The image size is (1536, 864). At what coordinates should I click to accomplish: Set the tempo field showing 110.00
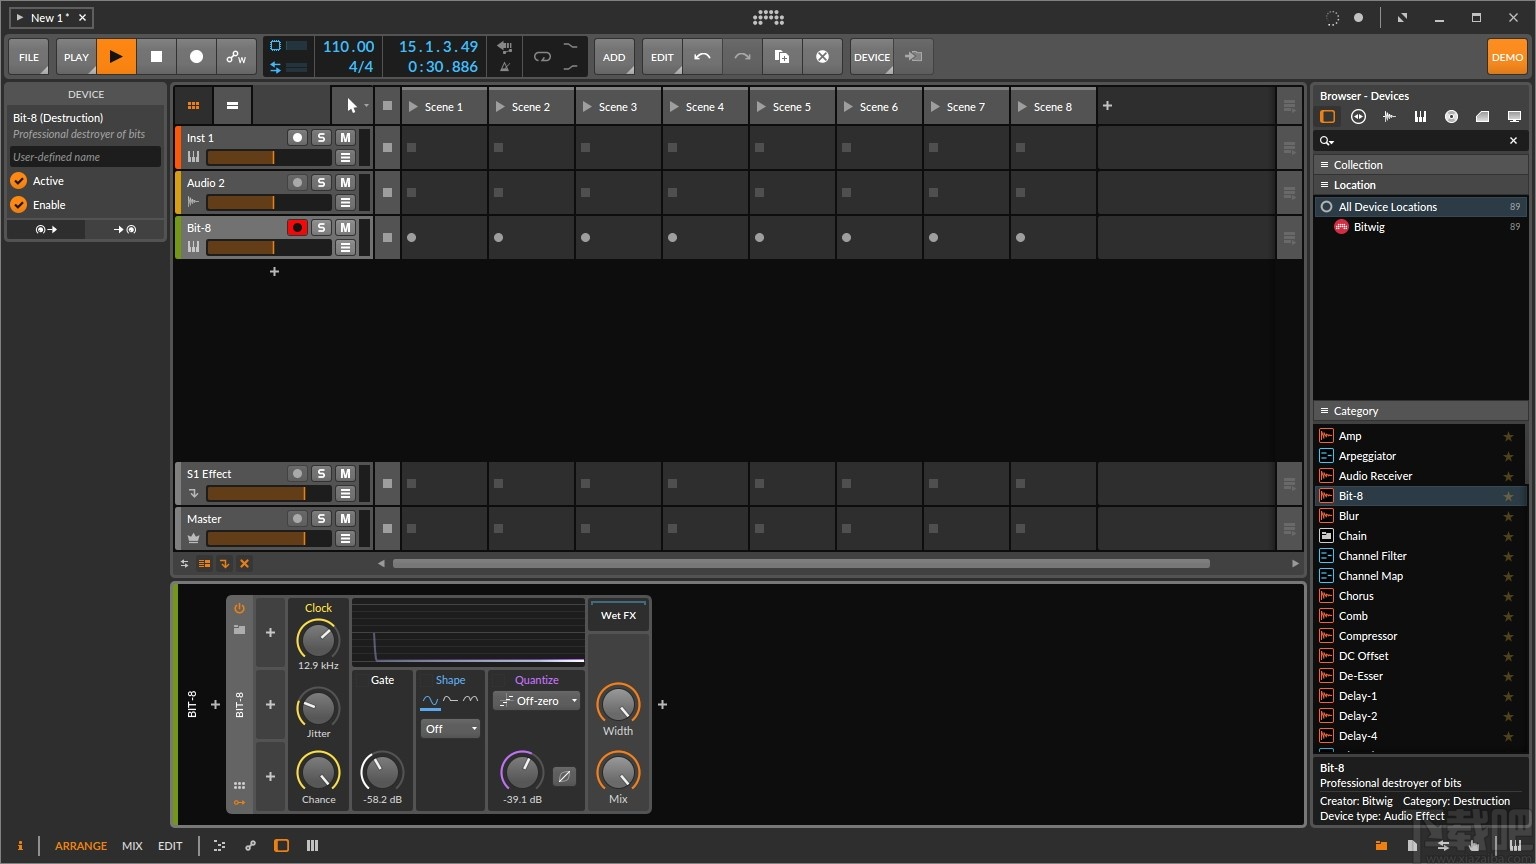pos(348,47)
